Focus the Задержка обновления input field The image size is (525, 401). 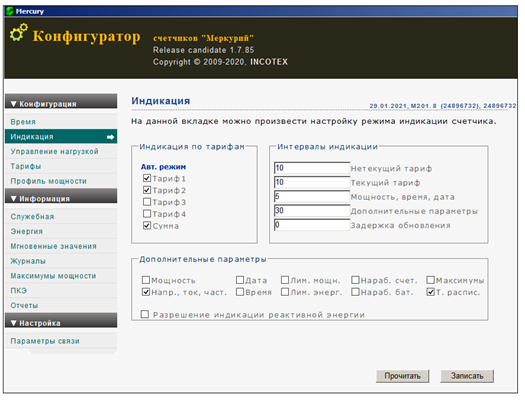point(312,225)
